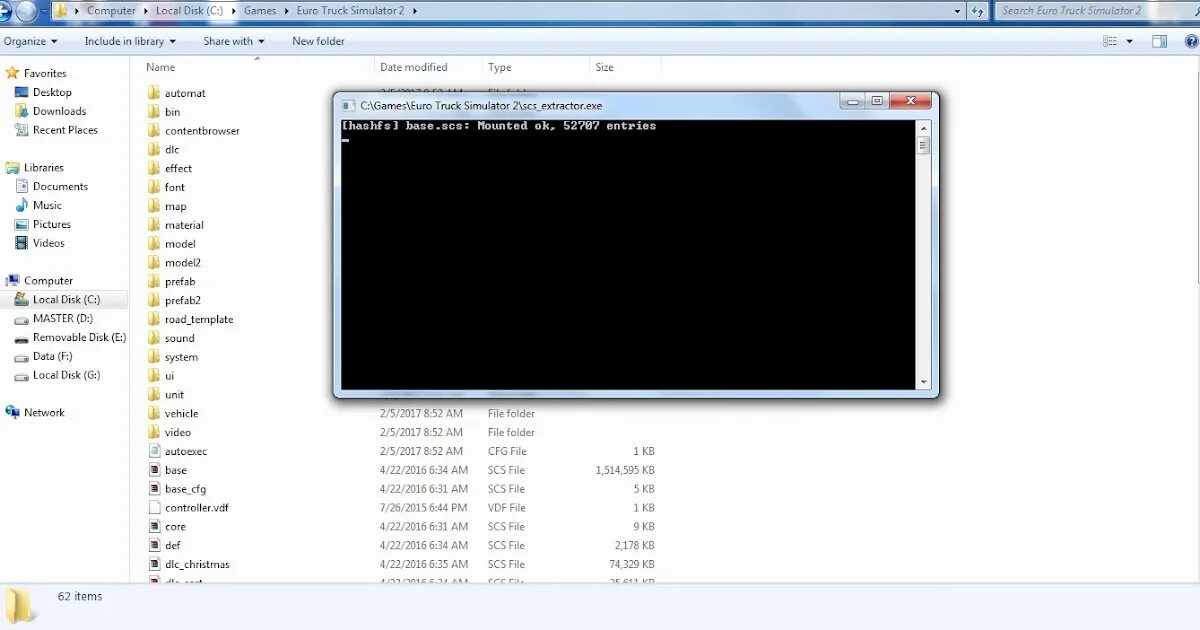
Task: Select the sound folder
Action: [x=171, y=338]
